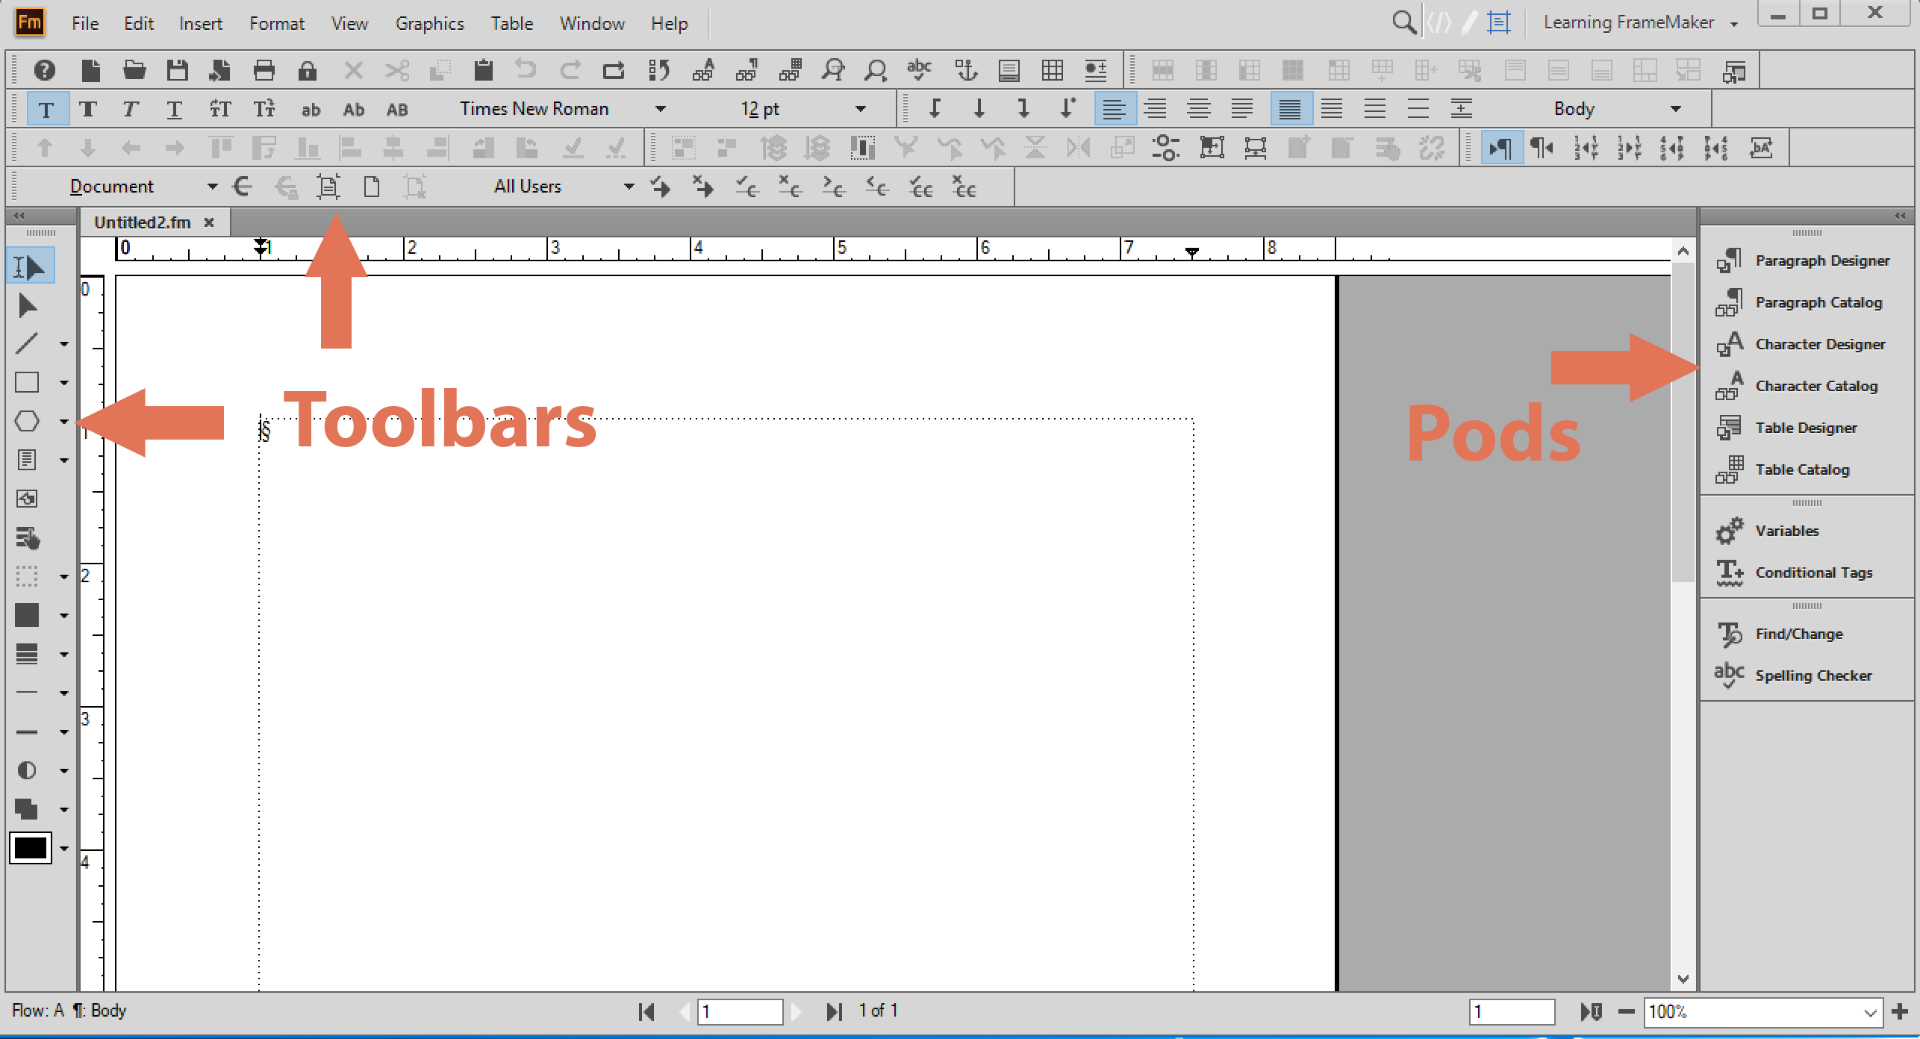Expand the Times New Roman font dropdown
Image resolution: width=1920 pixels, height=1039 pixels.
[x=661, y=109]
